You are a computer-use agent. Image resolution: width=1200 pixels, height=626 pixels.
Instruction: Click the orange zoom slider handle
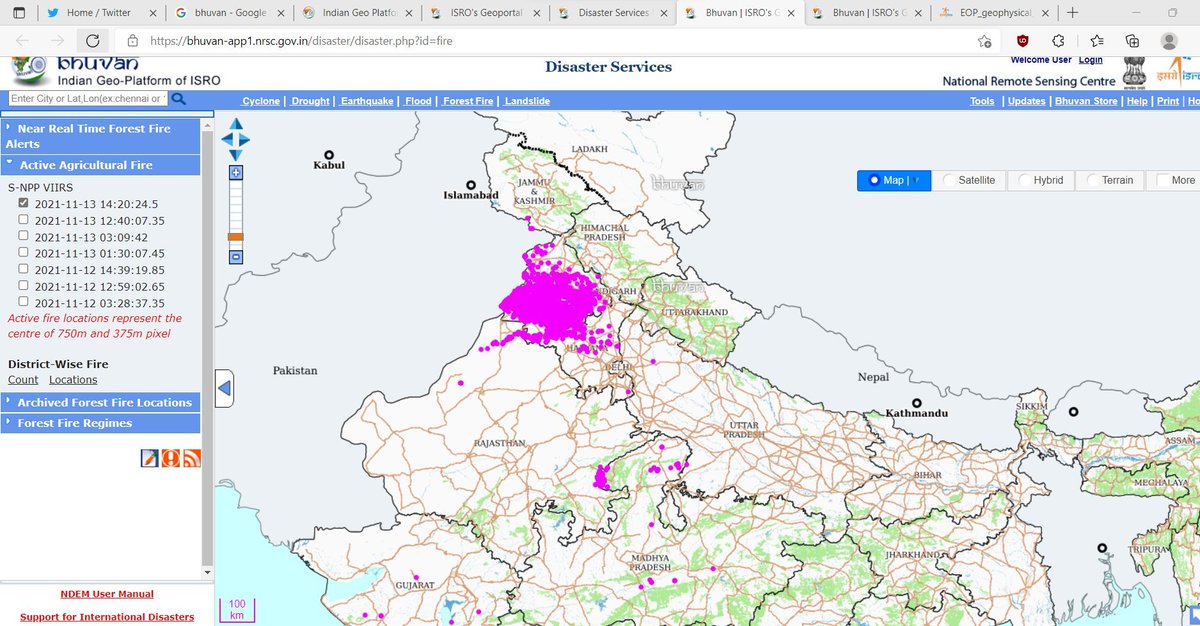[x=236, y=237]
